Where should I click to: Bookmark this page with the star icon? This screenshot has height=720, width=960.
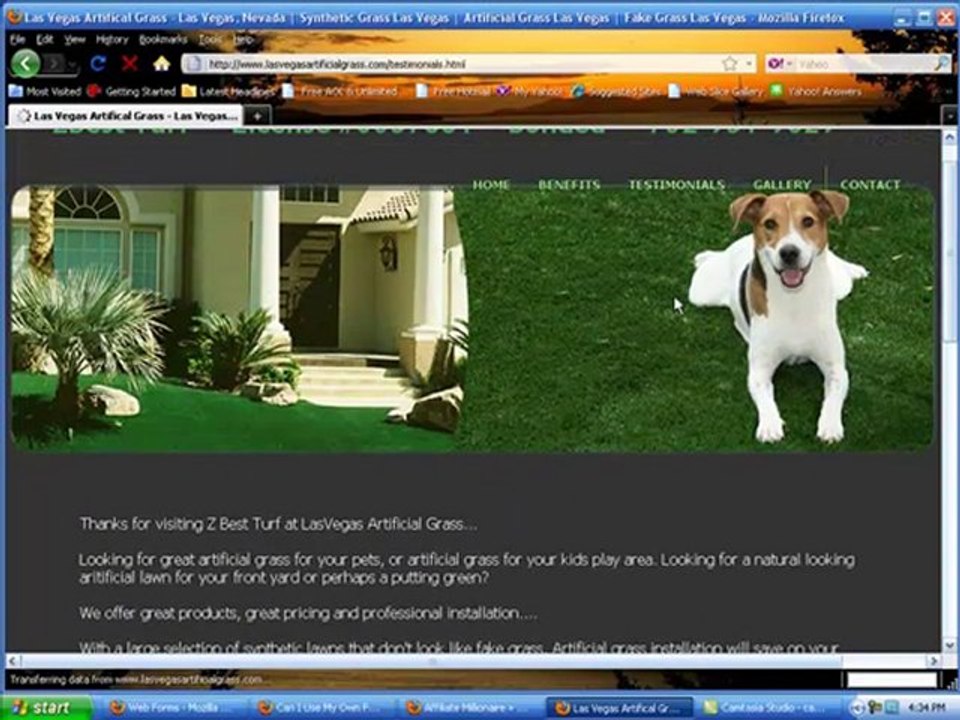click(x=729, y=64)
